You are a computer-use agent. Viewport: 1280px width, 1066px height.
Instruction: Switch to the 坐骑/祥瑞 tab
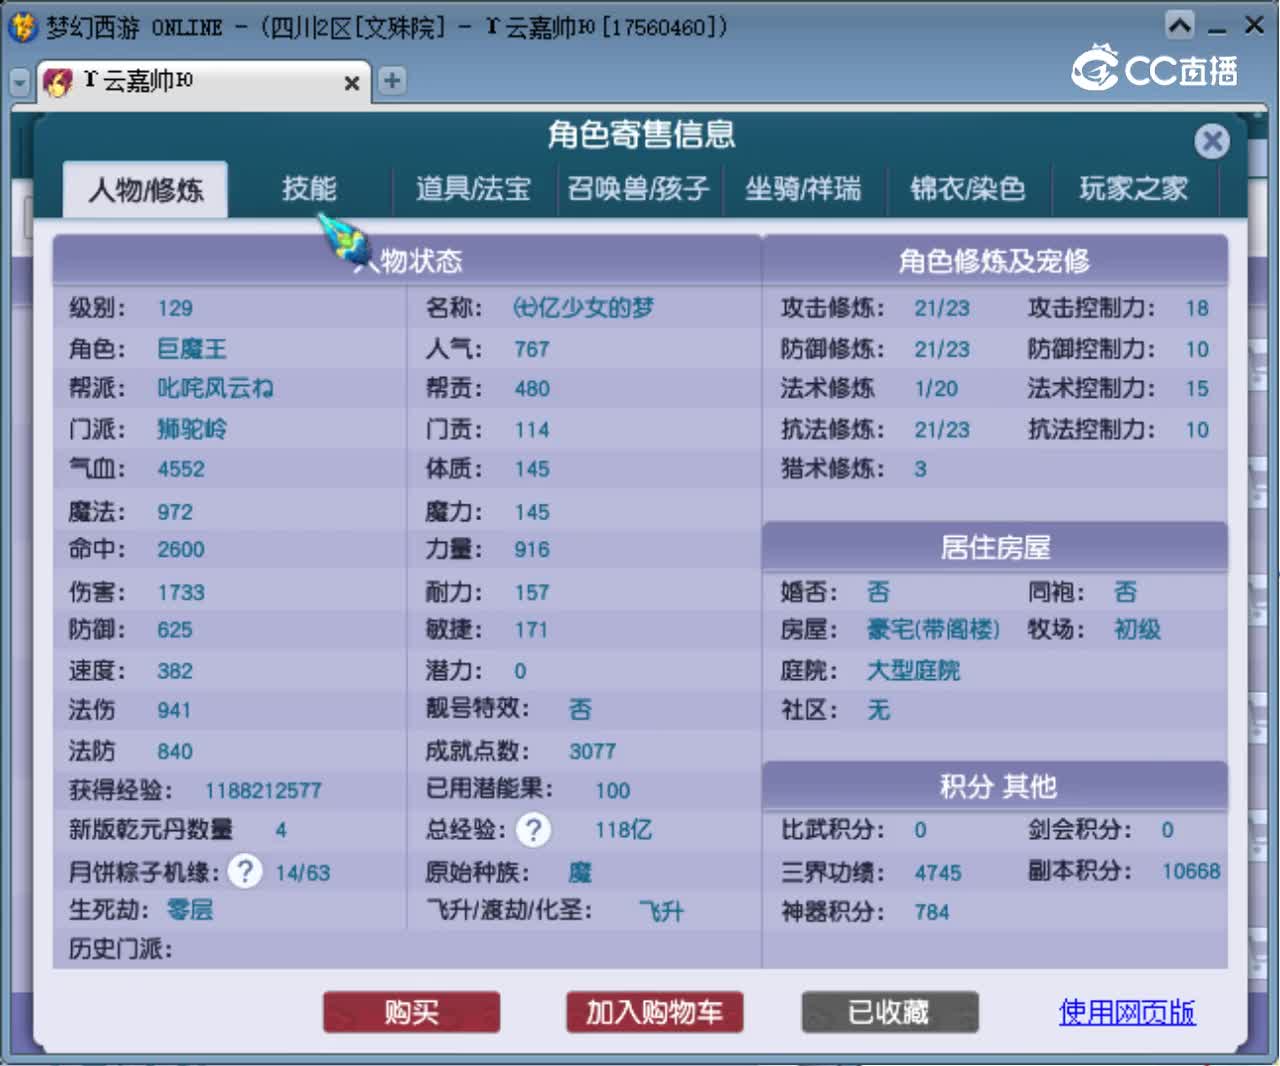coord(803,189)
